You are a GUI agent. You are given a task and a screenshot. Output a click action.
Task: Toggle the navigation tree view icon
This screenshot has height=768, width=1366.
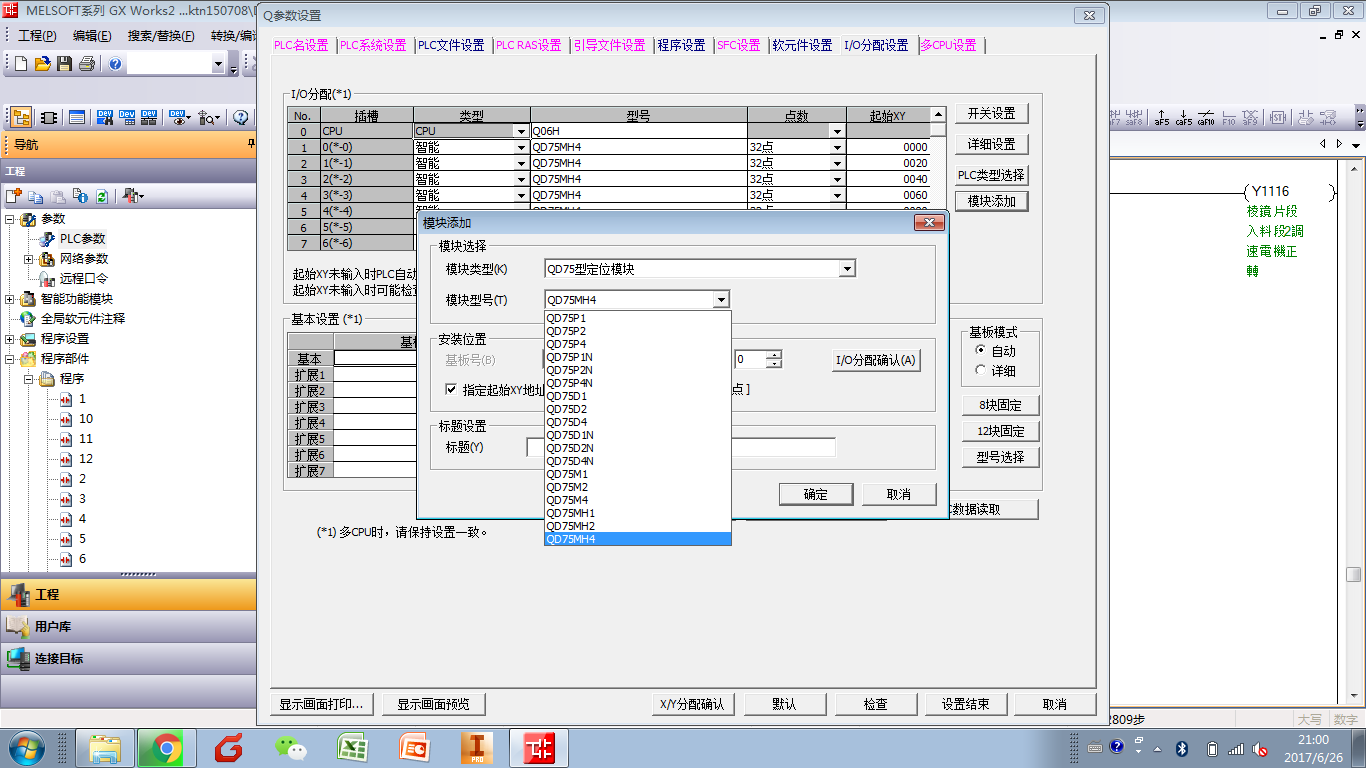click(21, 117)
